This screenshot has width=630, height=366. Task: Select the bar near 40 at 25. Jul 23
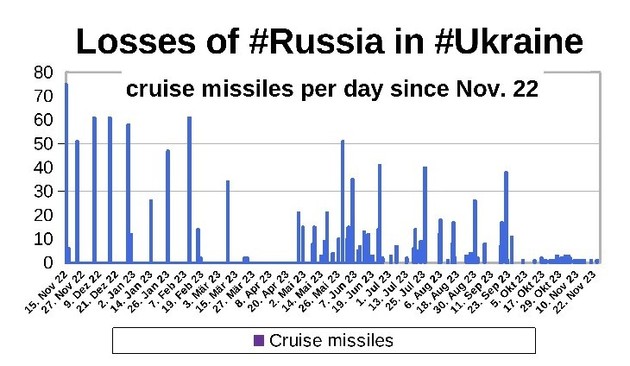(425, 215)
